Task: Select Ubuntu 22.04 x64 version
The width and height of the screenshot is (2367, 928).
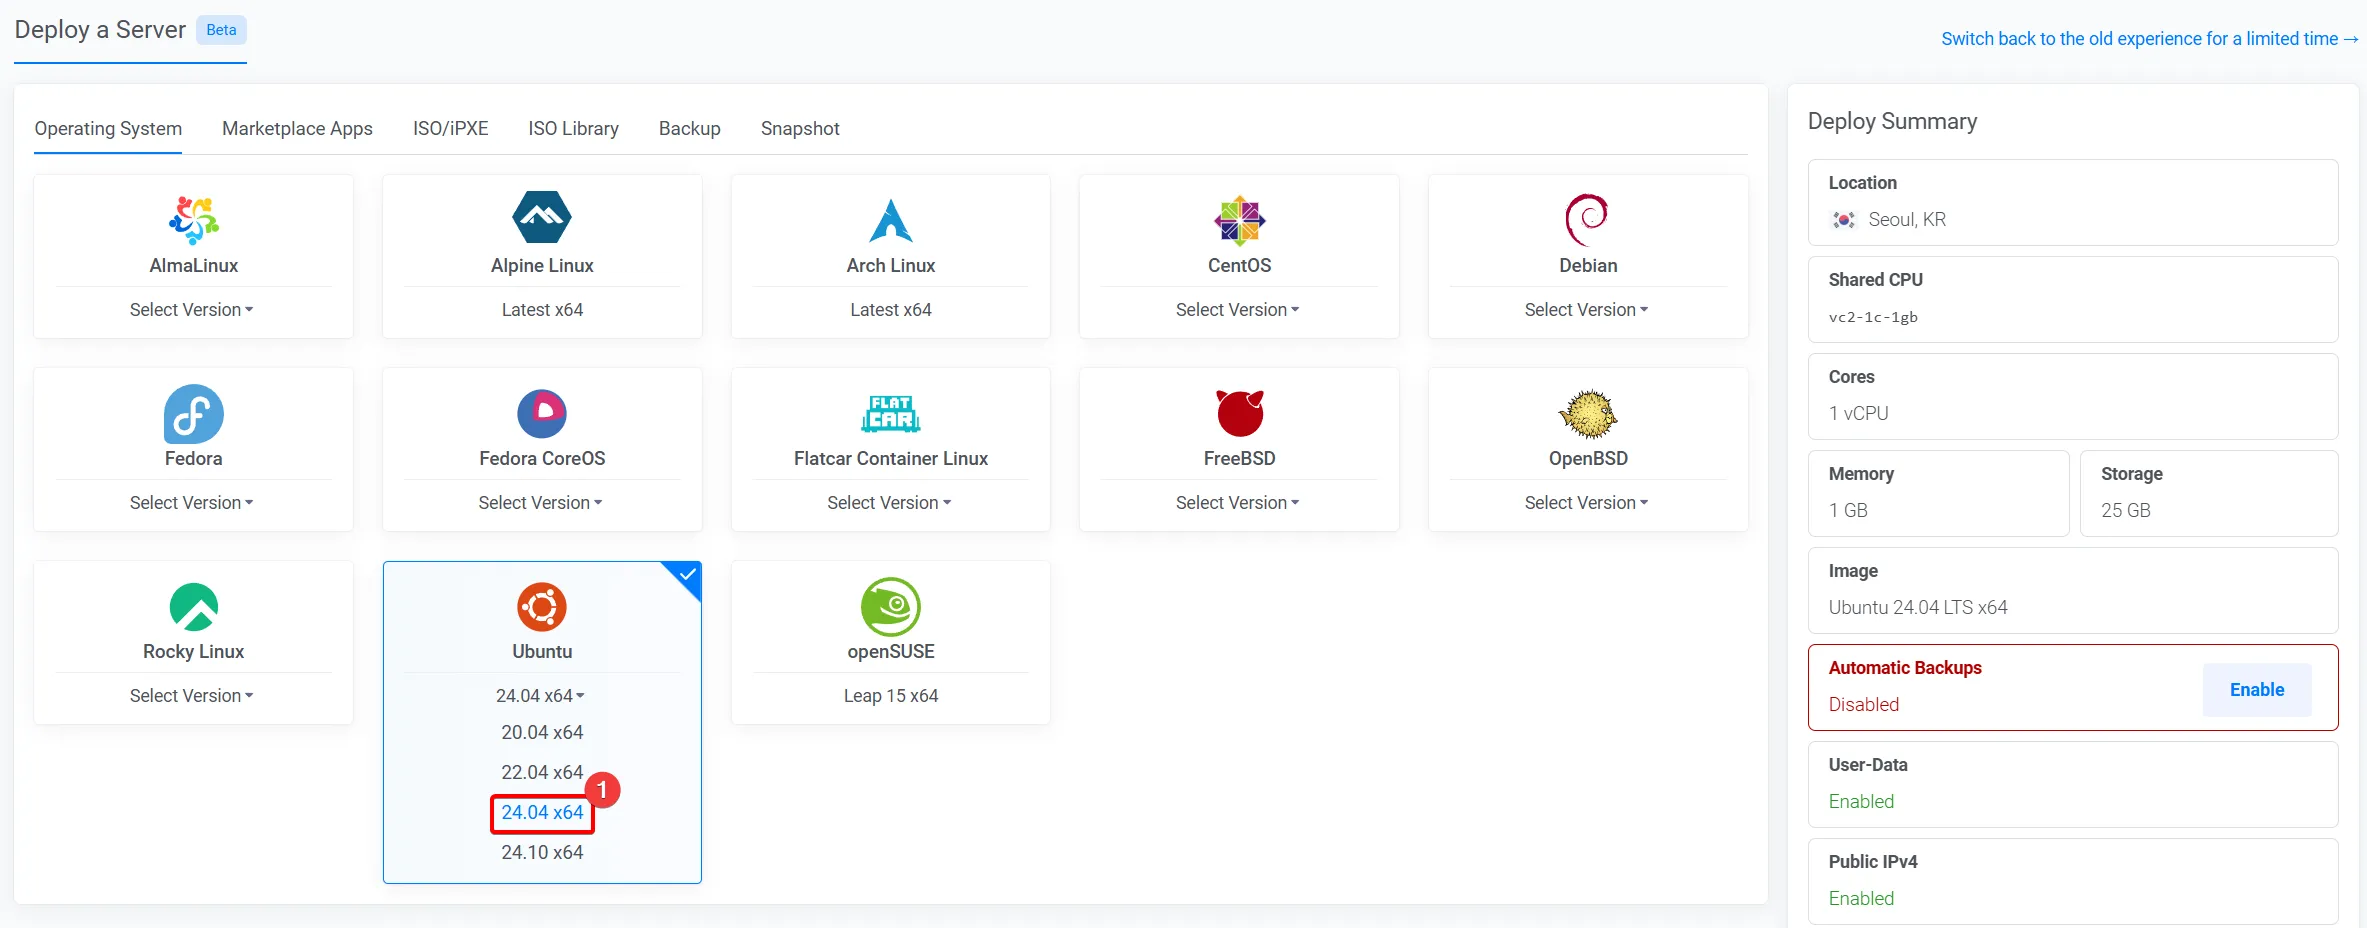Action: click(x=542, y=773)
